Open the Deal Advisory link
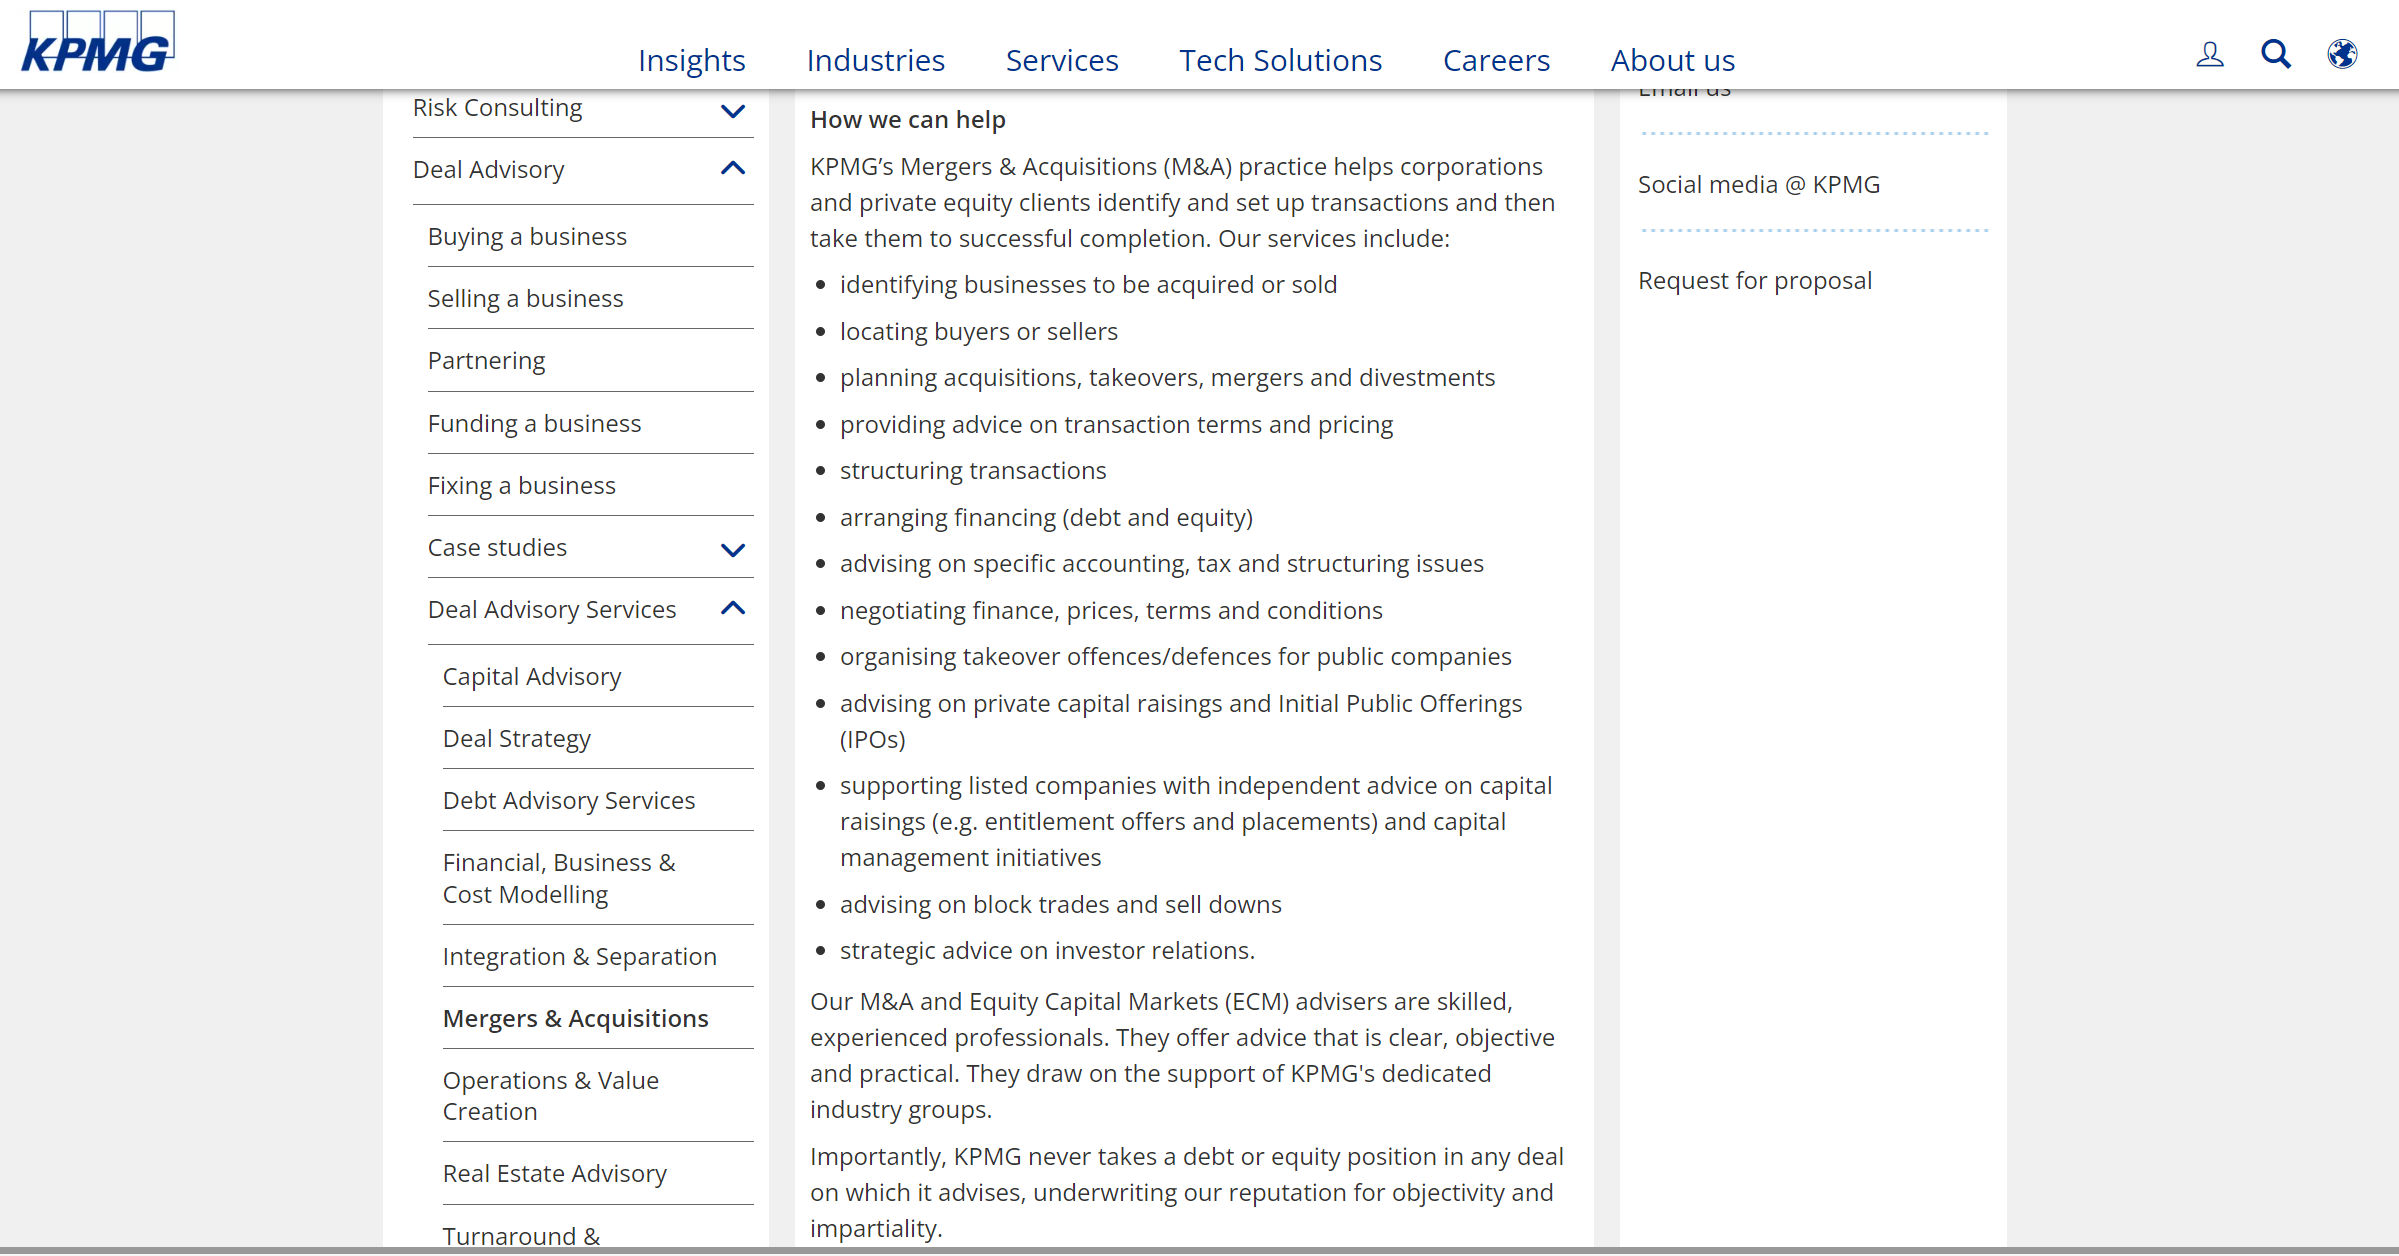The width and height of the screenshot is (2399, 1256). [x=489, y=170]
